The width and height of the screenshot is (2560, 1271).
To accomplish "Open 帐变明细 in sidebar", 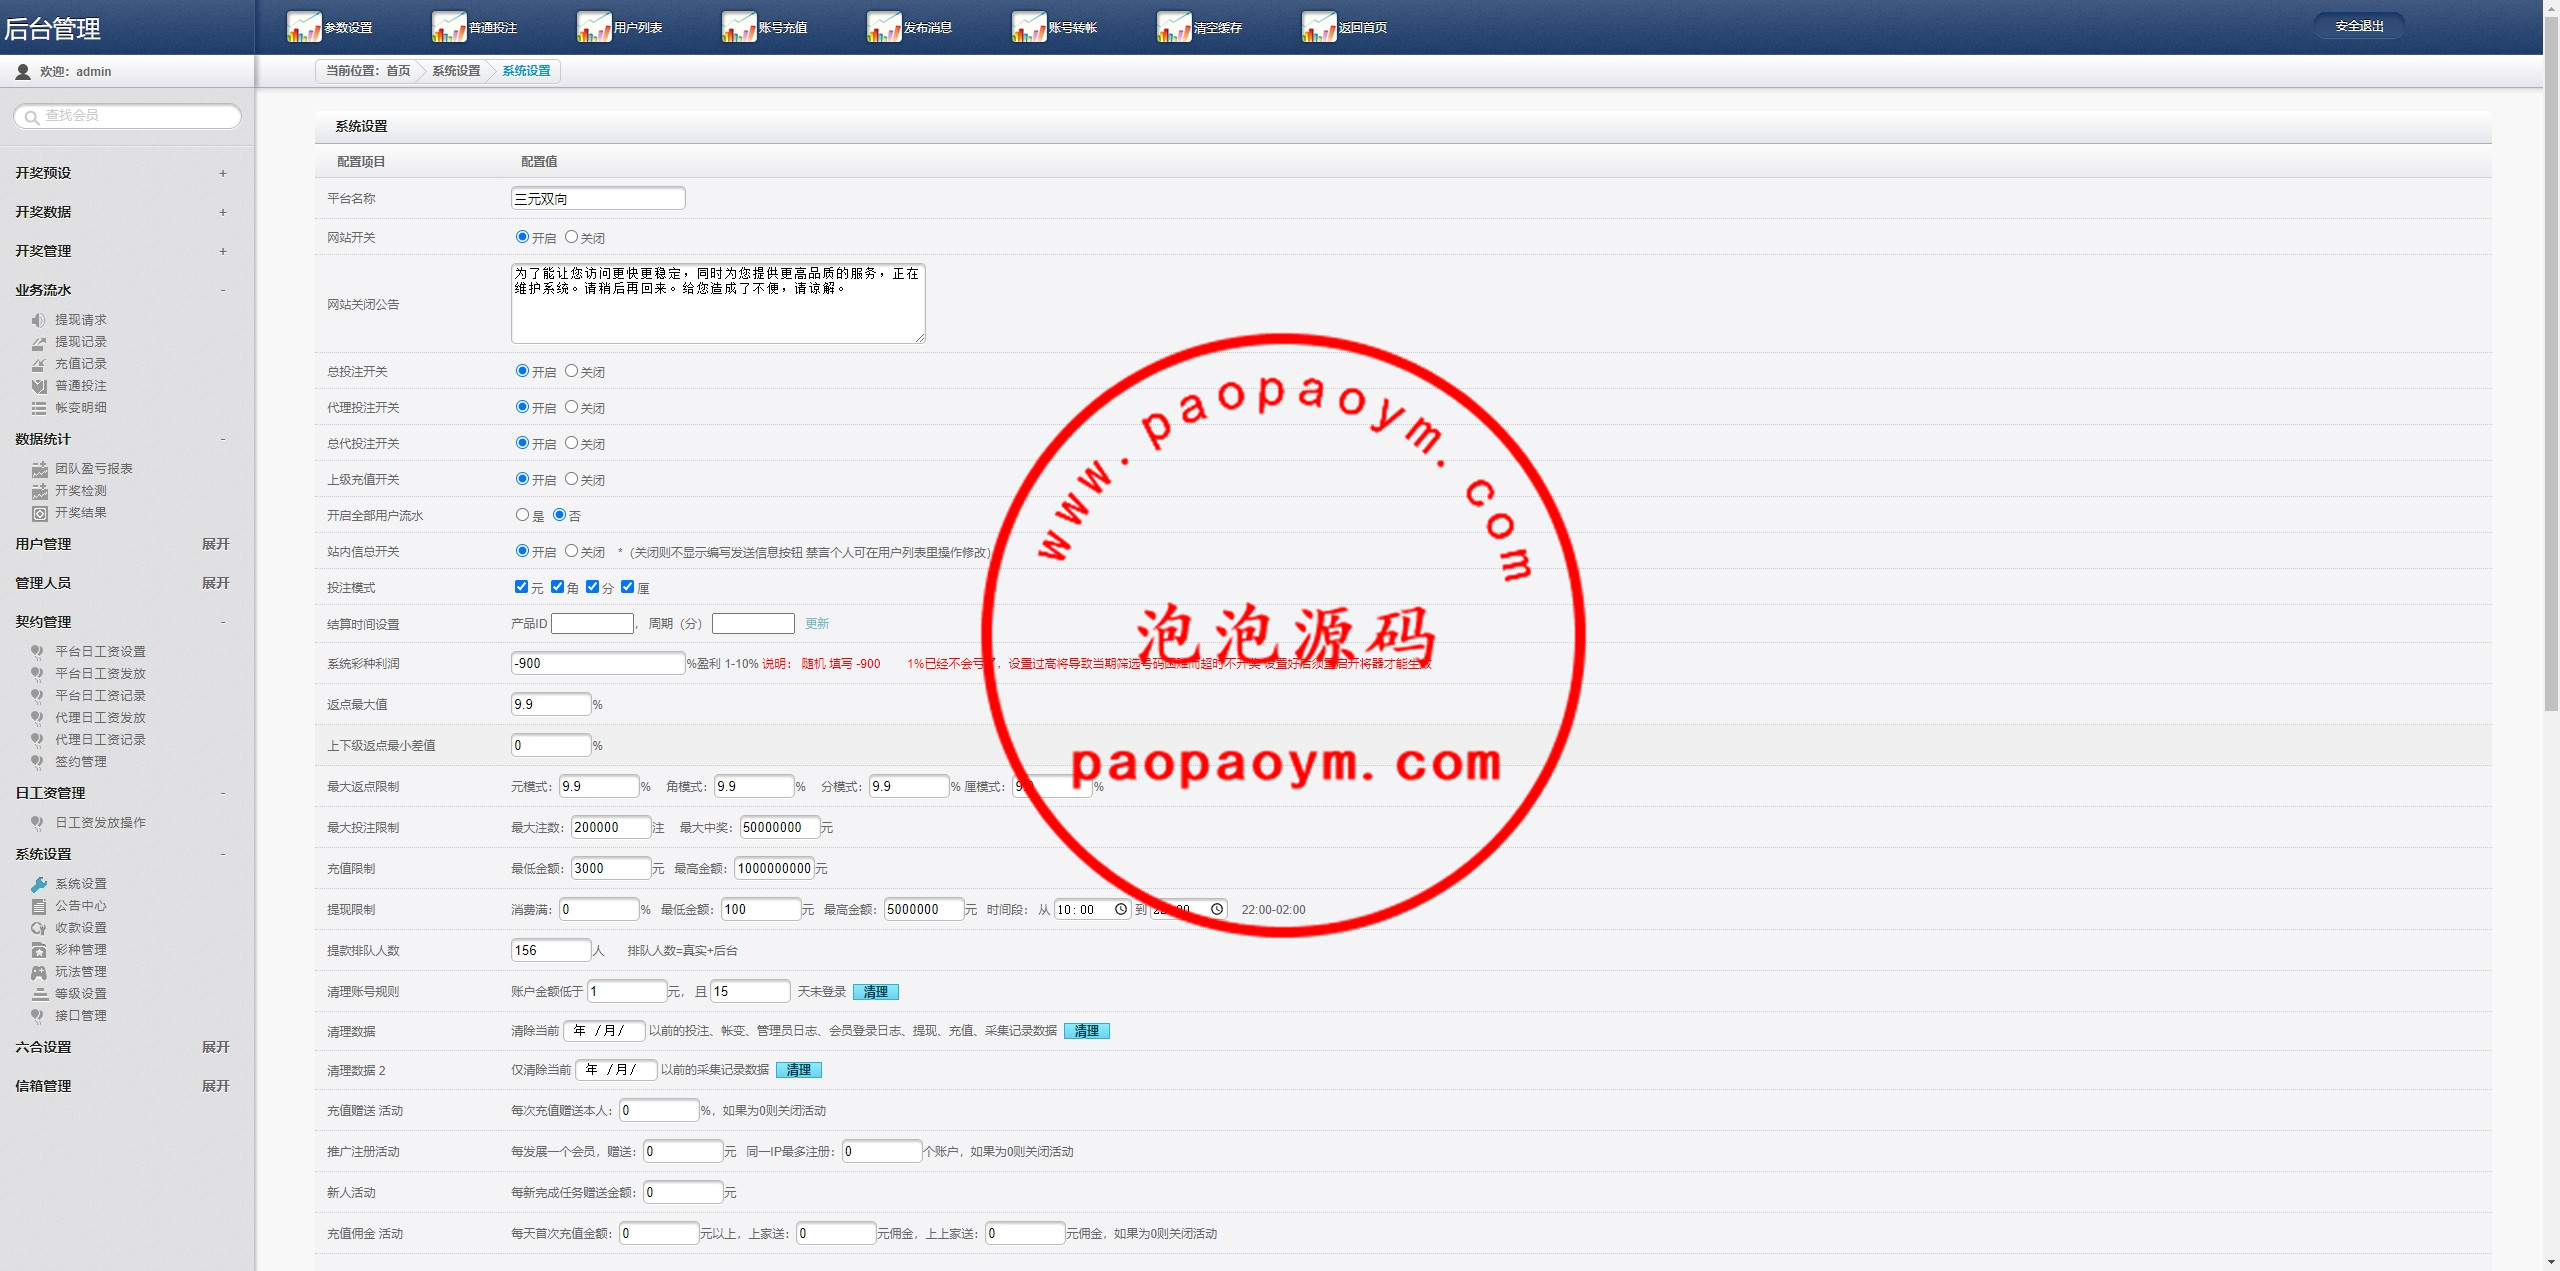I will tap(80, 408).
